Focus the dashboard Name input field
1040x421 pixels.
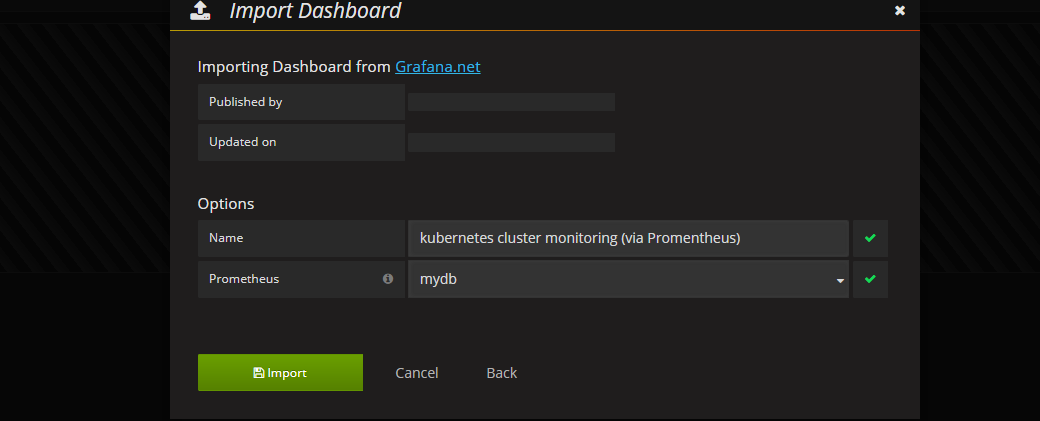pos(628,238)
